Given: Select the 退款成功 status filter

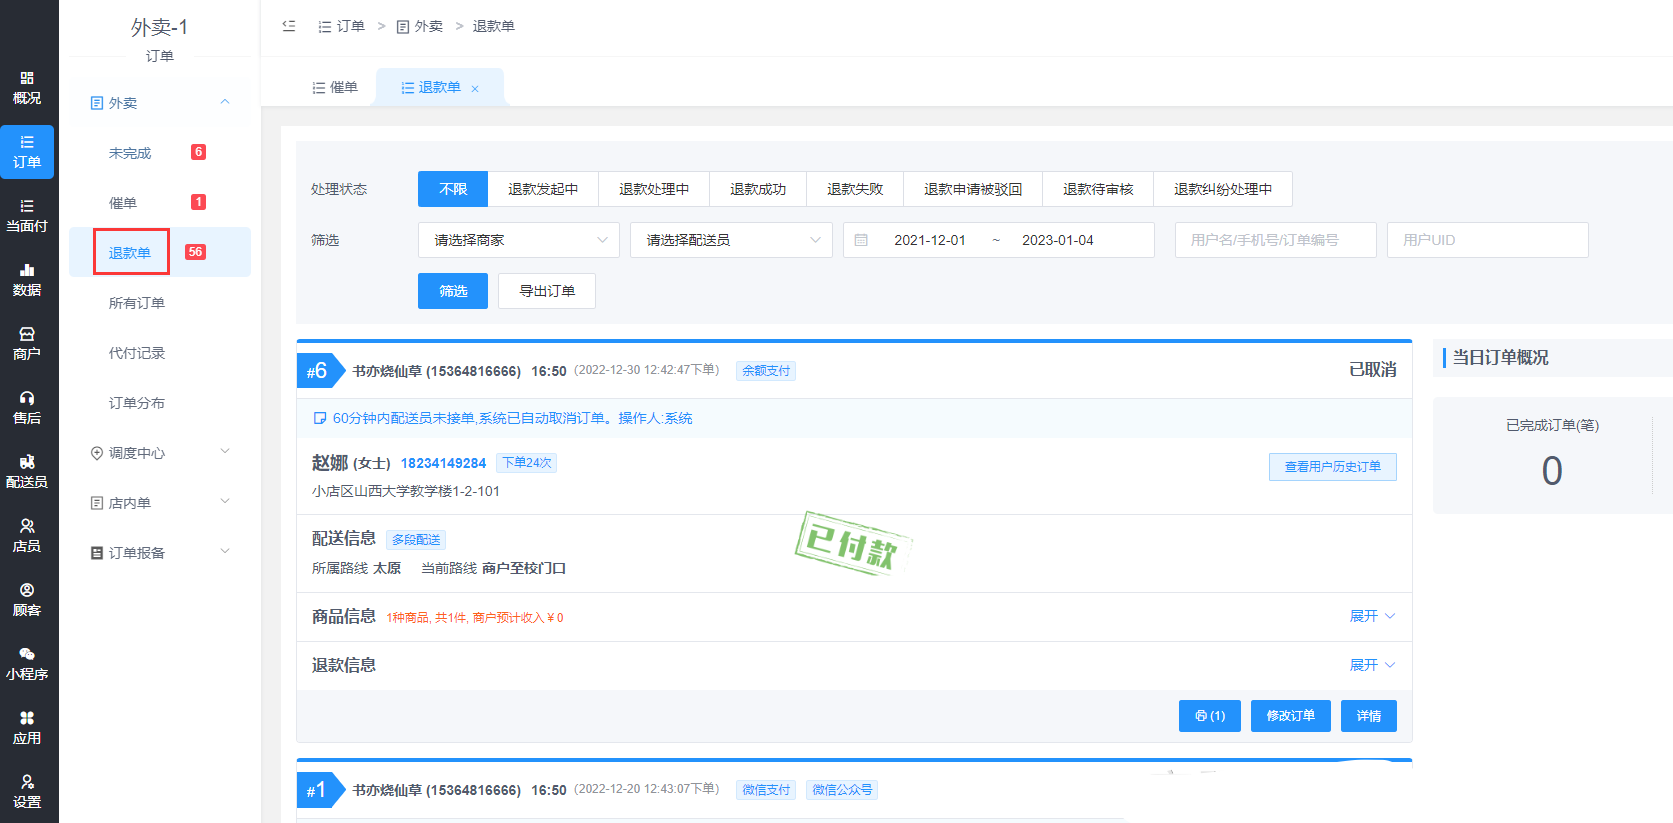Looking at the screenshot, I should coord(758,189).
